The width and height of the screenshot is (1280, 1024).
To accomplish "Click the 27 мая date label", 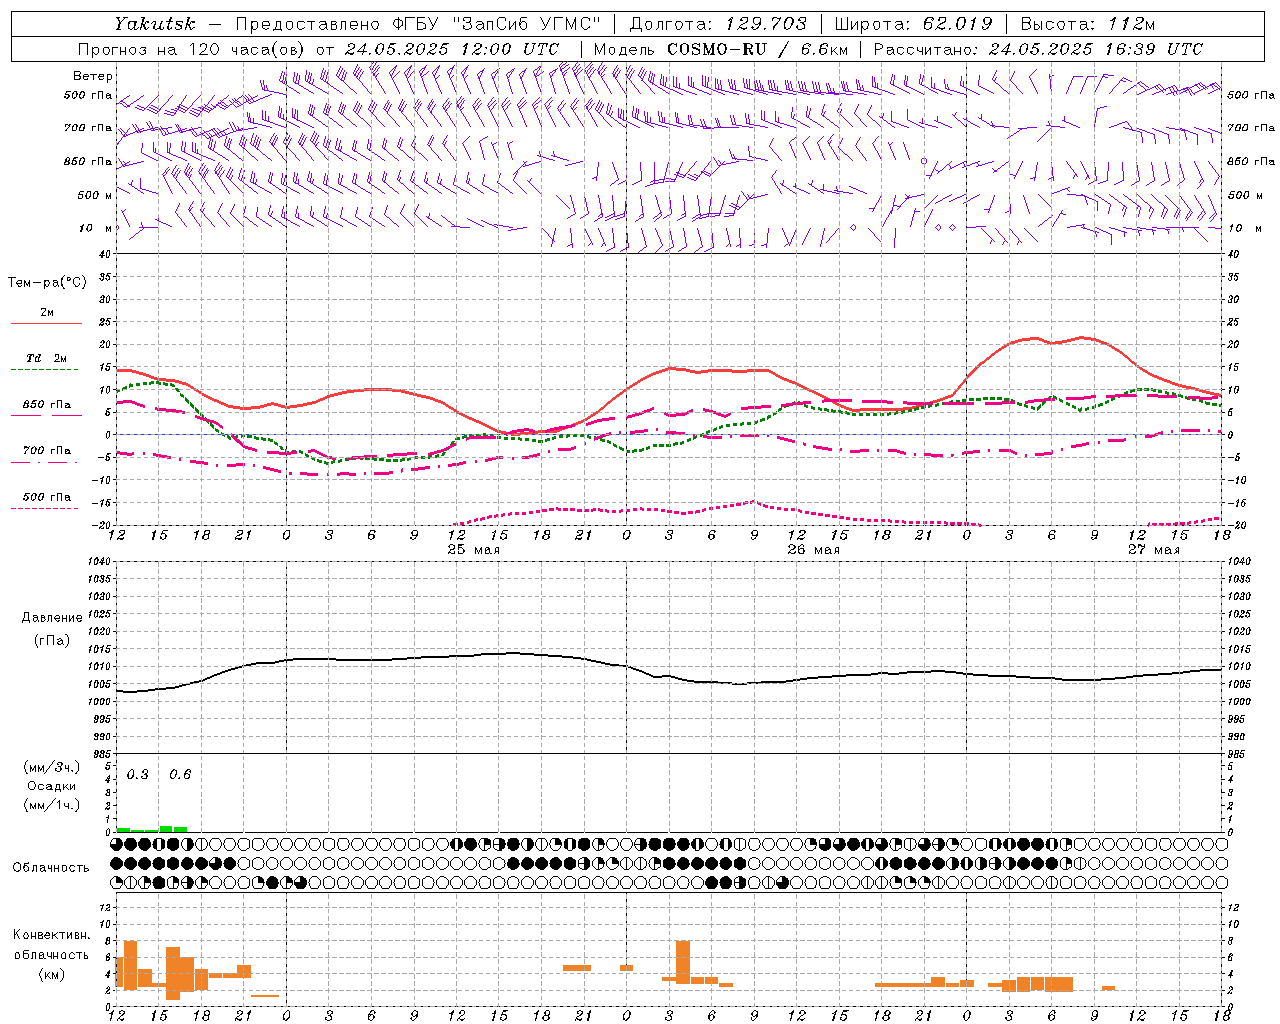I will point(1153,549).
